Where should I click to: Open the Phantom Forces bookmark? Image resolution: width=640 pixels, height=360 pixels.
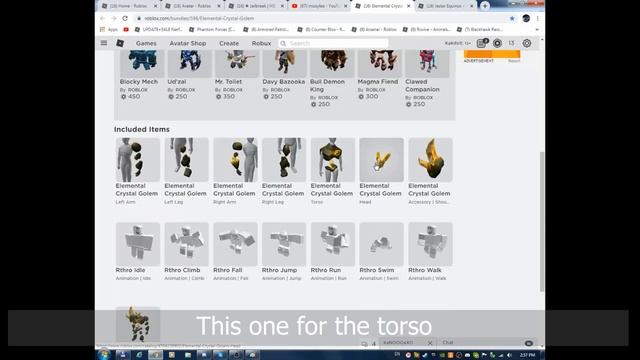point(212,29)
